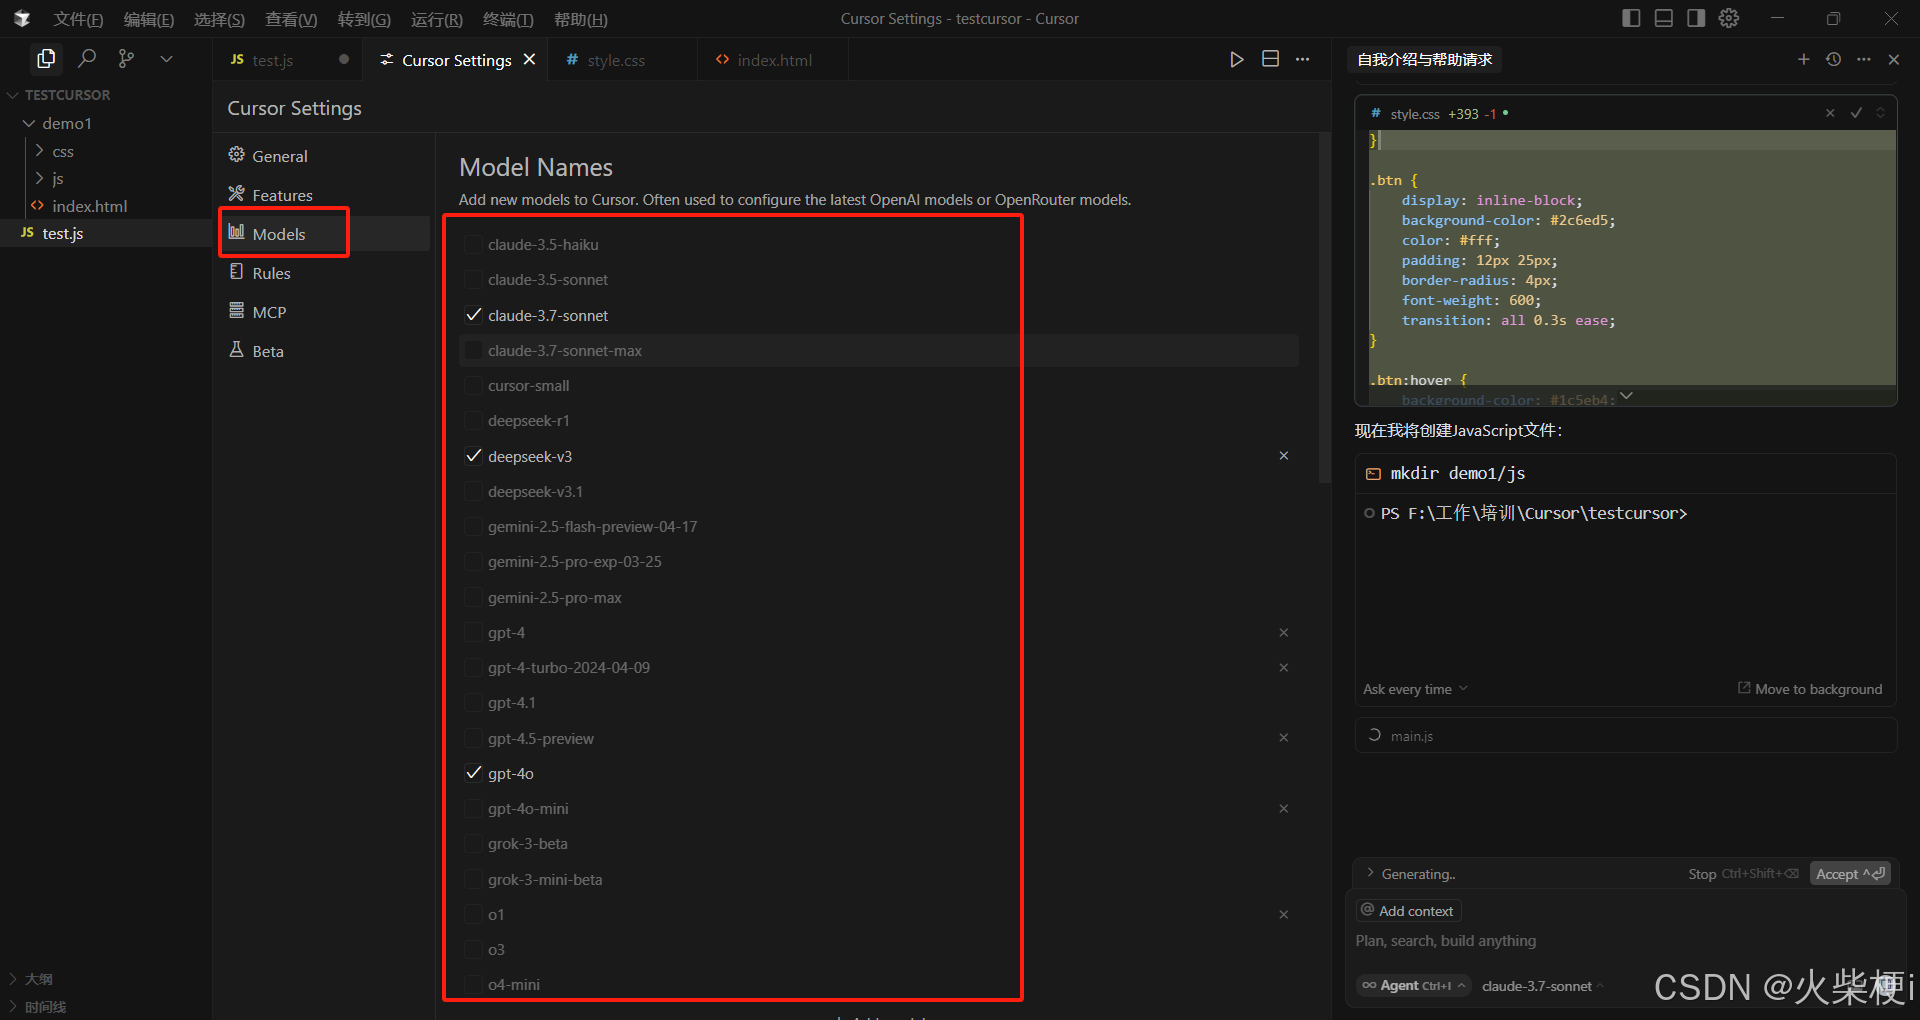Accept style.css changes with checkmark icon

click(x=1856, y=113)
